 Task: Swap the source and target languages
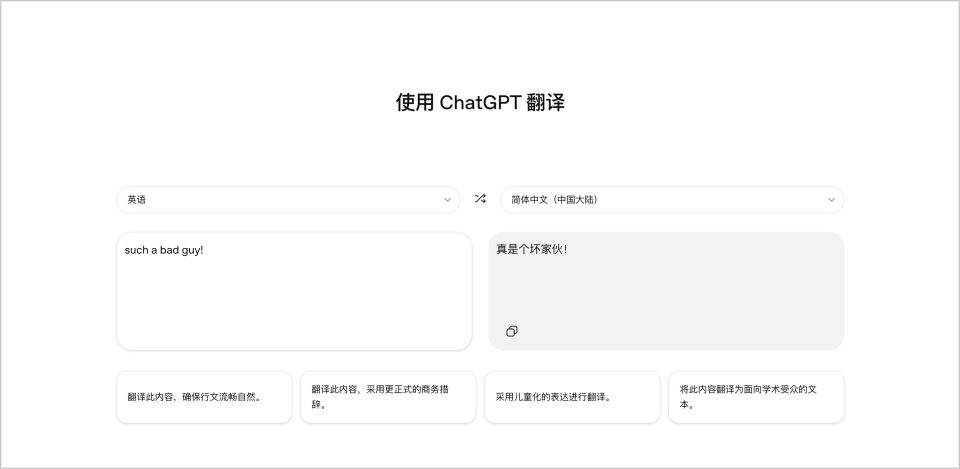tap(480, 199)
